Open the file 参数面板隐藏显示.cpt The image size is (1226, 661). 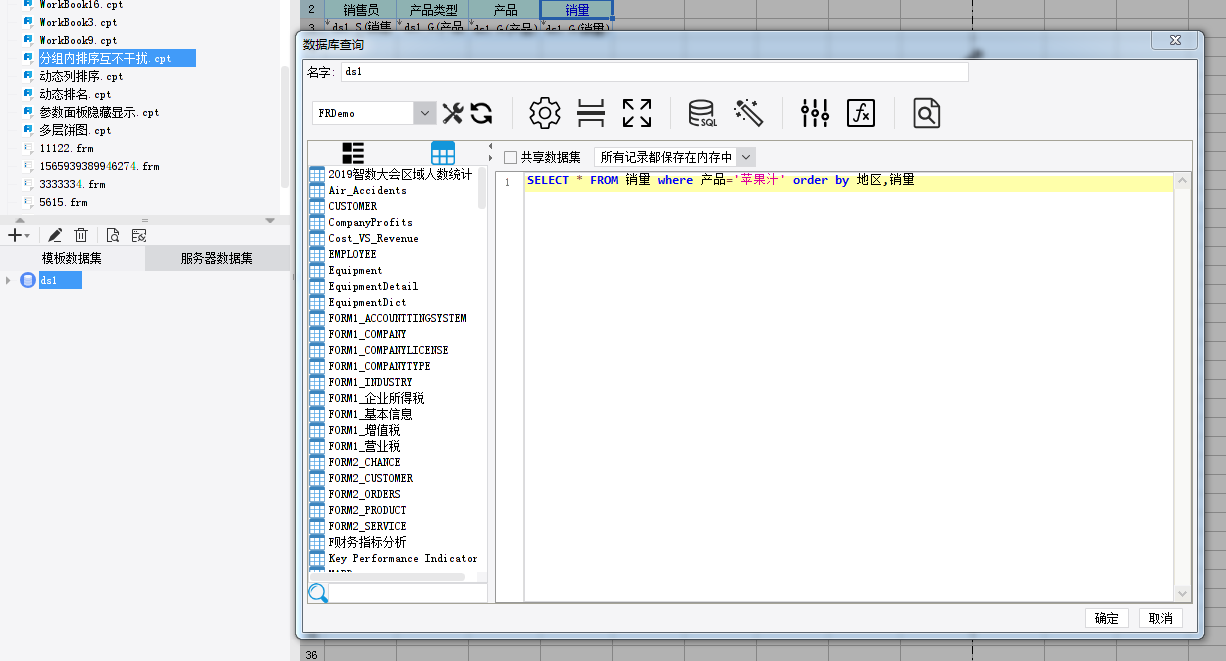point(99,112)
